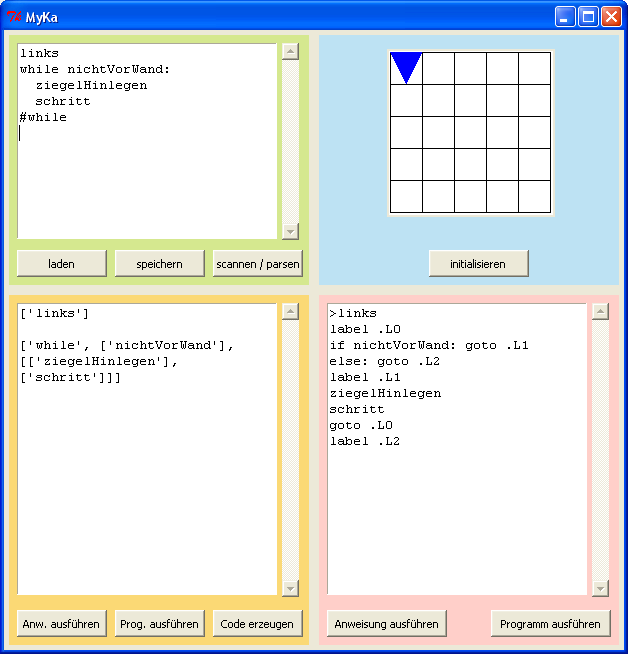Click 'Programm ausführen' in the pink panel
The height and width of the screenshot is (654, 628).
tap(550, 623)
